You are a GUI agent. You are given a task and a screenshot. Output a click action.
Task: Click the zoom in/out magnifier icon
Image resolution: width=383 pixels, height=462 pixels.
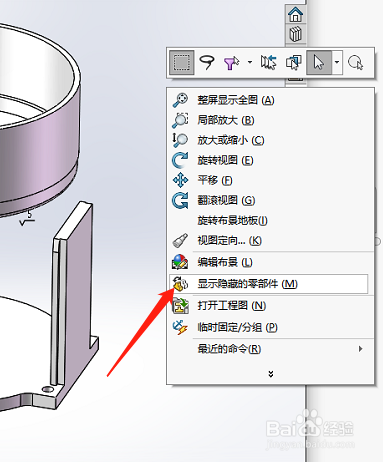click(x=180, y=140)
